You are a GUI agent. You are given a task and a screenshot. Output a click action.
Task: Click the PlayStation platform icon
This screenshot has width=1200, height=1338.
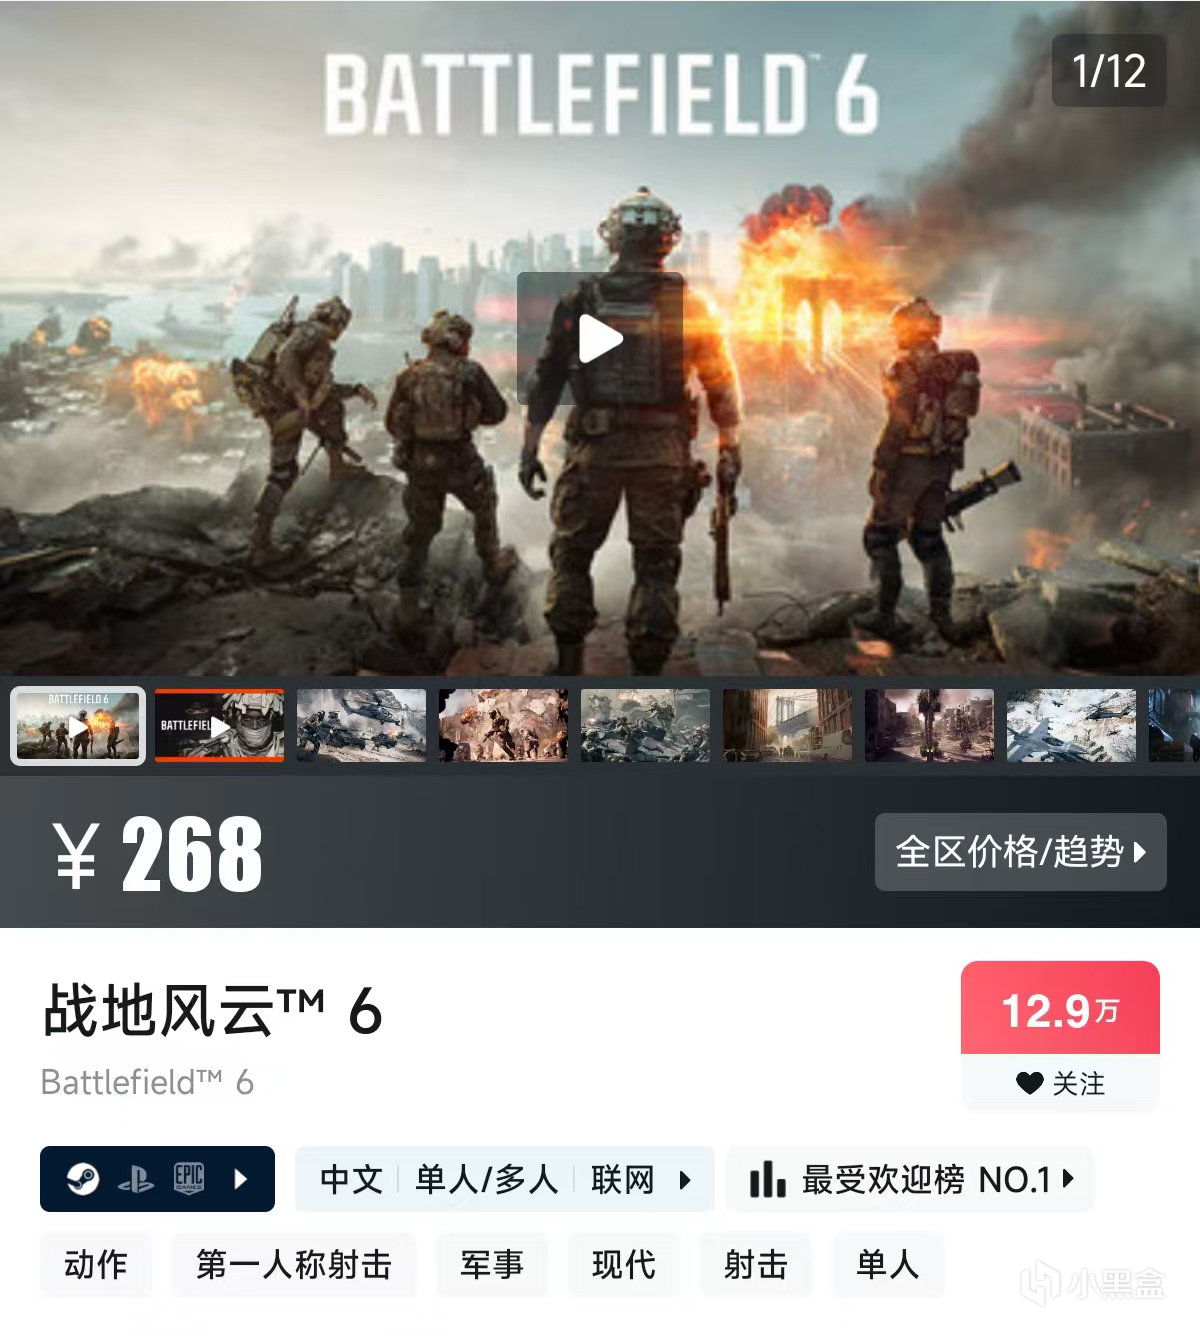tap(136, 1180)
